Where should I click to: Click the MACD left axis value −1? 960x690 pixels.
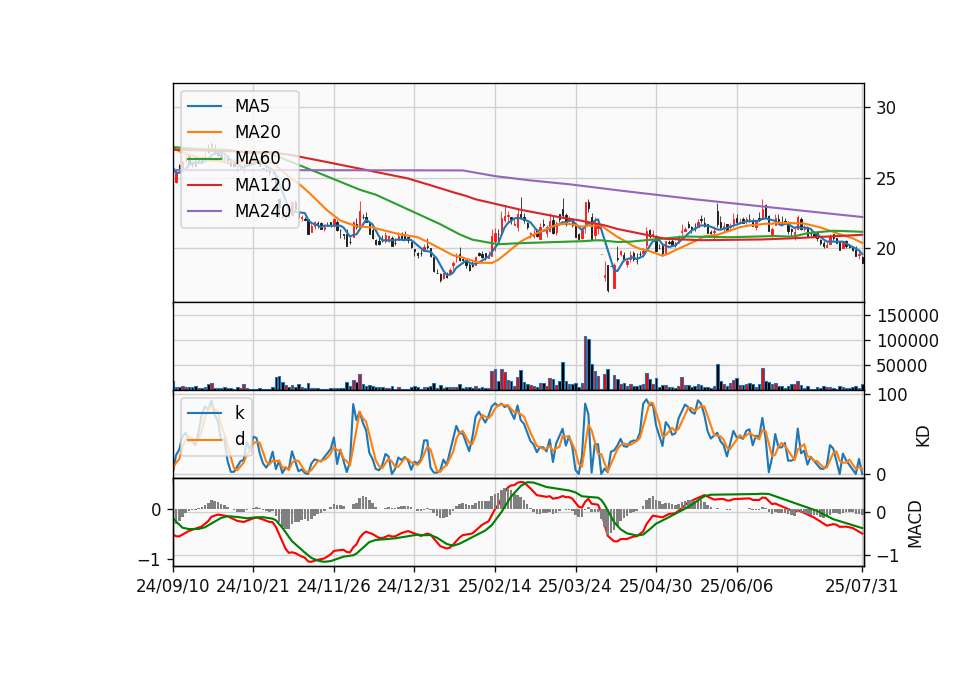click(149, 560)
